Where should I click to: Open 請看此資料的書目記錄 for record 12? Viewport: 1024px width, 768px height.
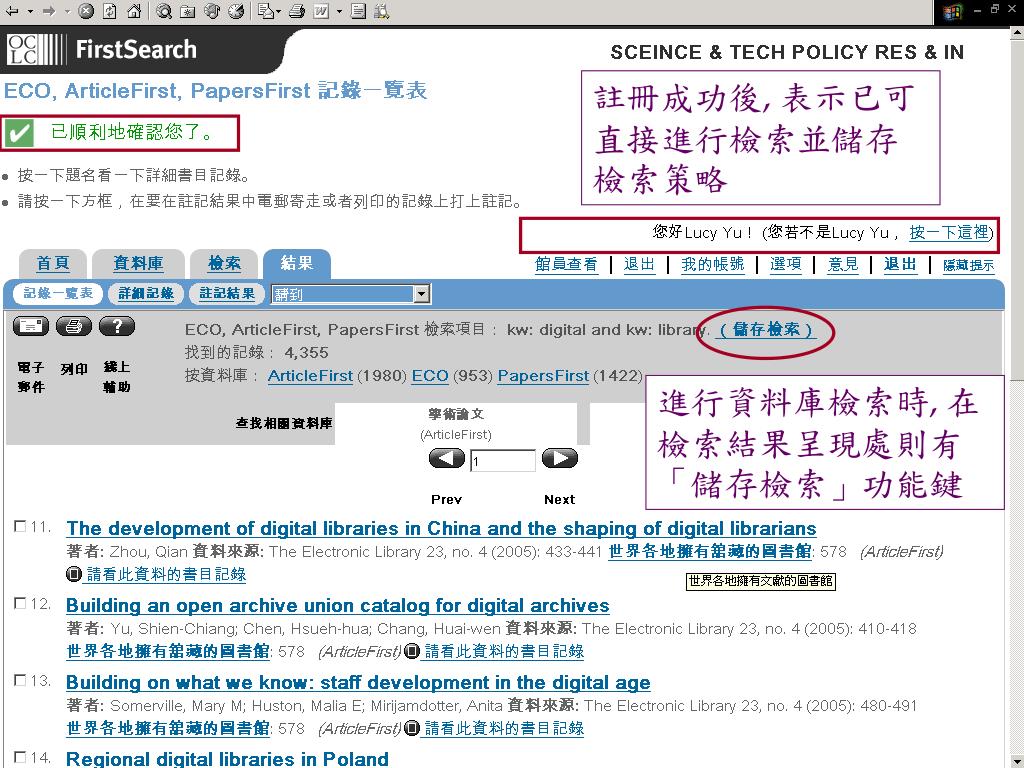click(504, 651)
